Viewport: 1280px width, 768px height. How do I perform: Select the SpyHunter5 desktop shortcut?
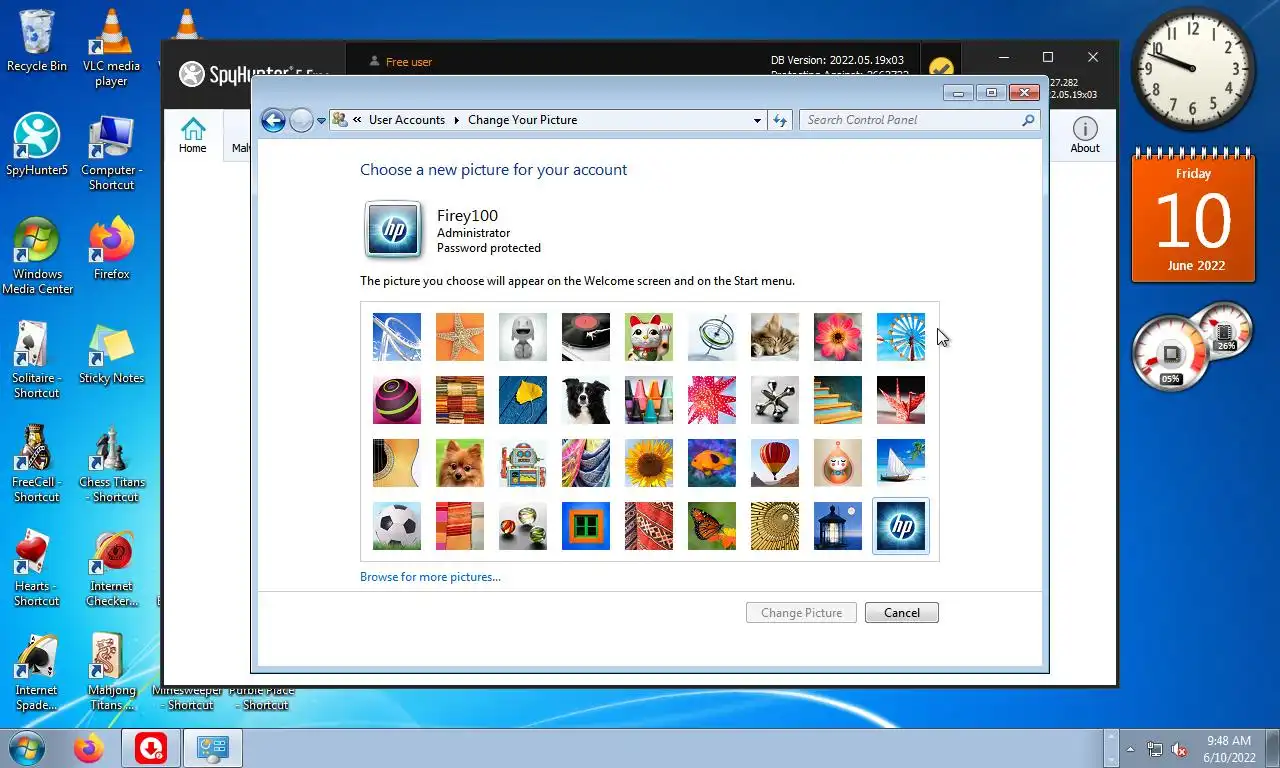point(37,144)
